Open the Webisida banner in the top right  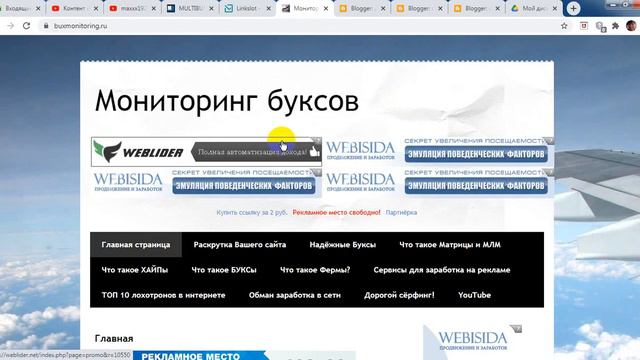439,151
